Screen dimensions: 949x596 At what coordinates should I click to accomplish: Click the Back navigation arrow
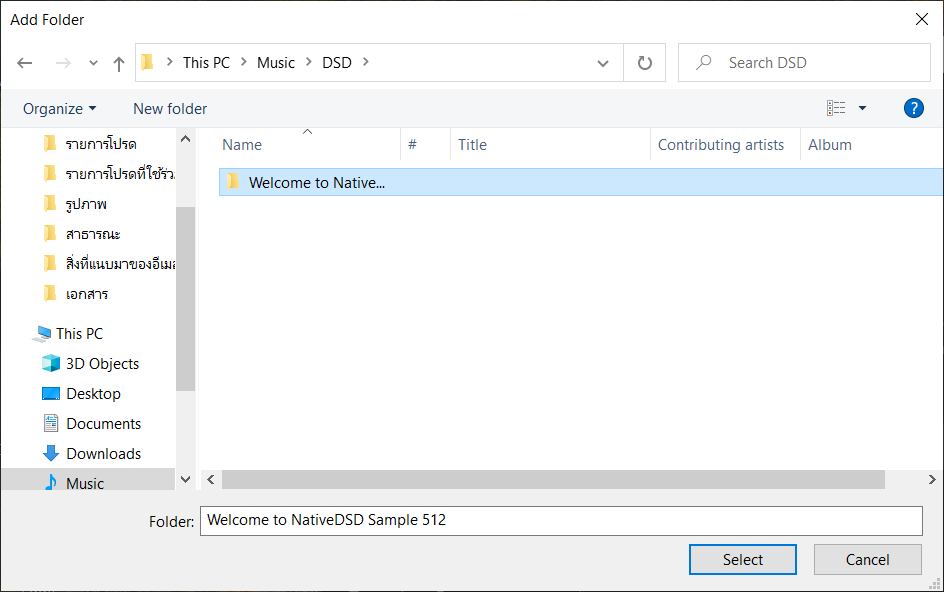click(x=25, y=63)
